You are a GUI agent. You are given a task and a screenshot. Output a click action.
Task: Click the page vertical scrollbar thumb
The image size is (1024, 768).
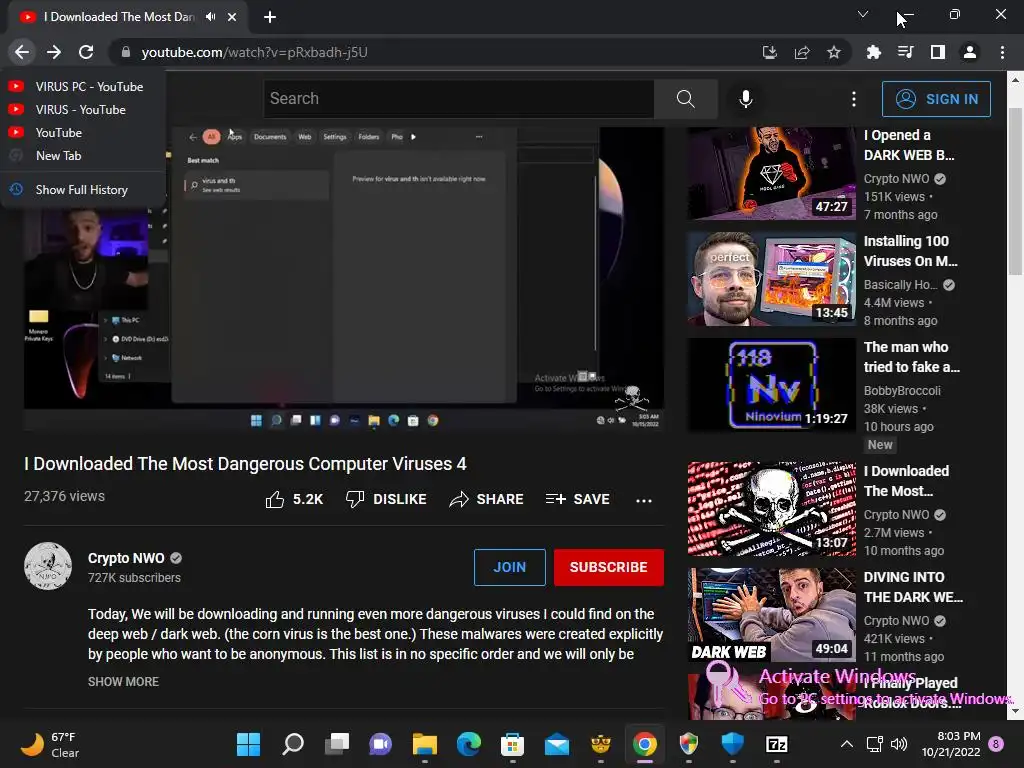click(1015, 189)
